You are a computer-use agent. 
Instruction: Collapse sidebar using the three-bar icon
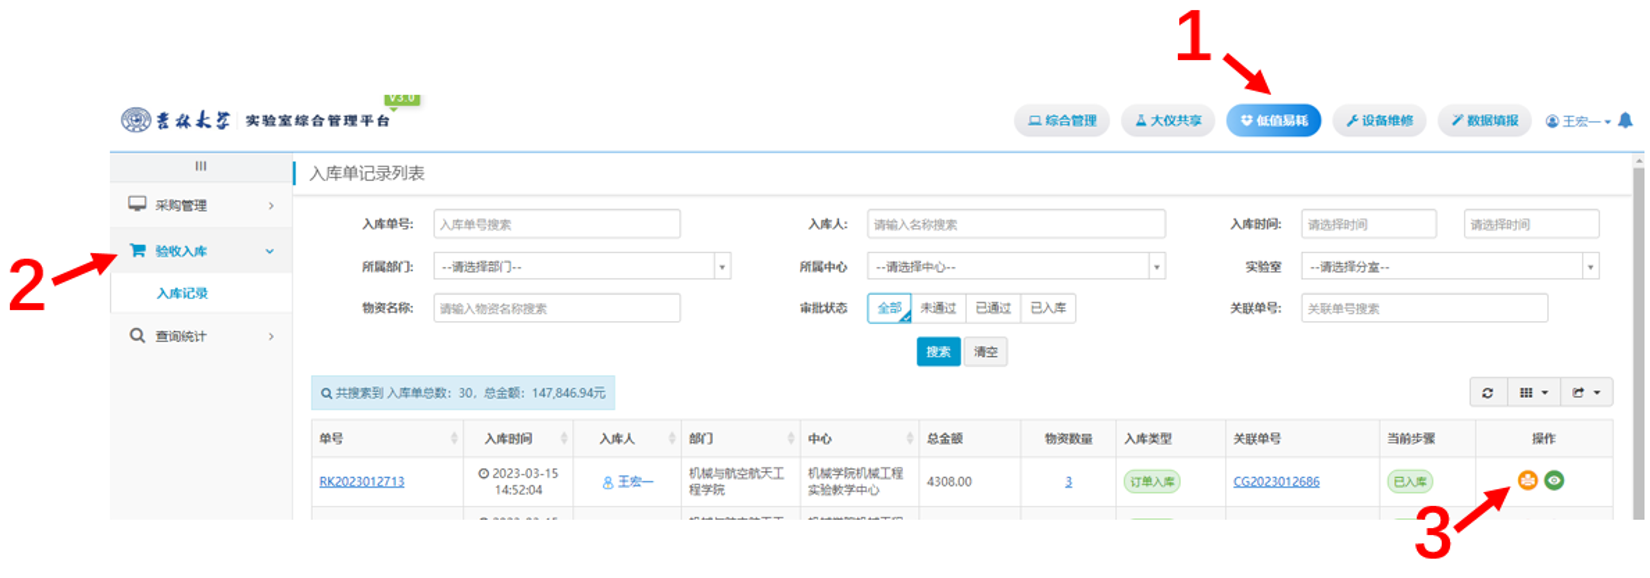pyautogui.click(x=201, y=166)
